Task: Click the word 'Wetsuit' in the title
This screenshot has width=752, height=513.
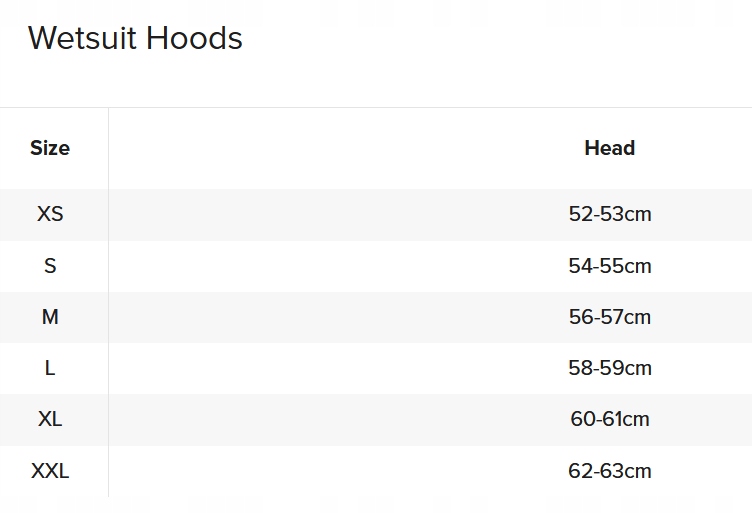Action: coord(83,38)
